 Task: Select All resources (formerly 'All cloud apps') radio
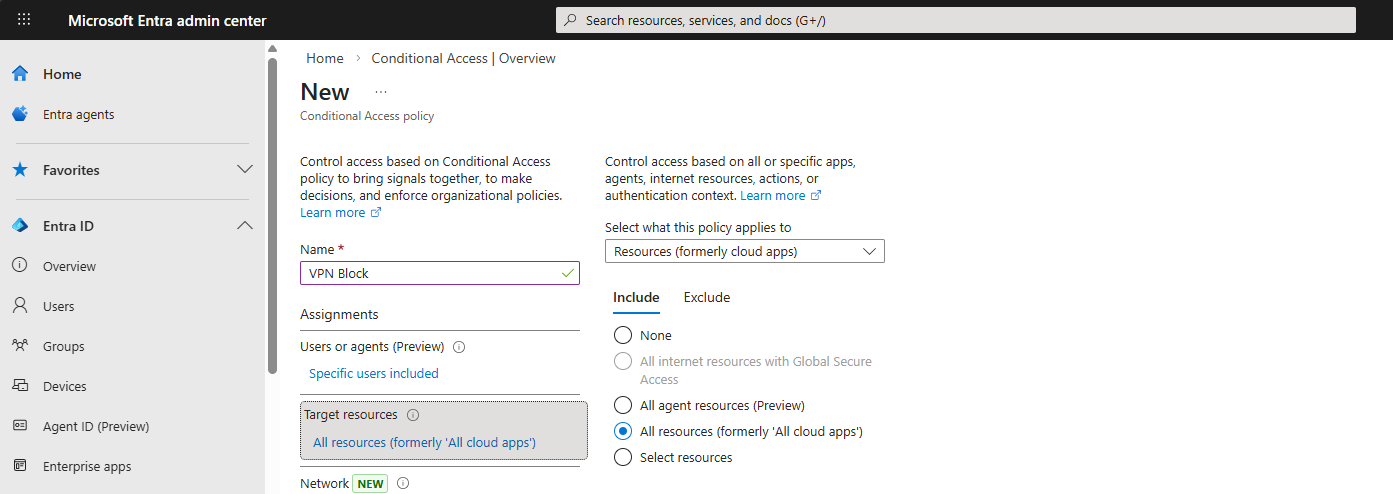coord(623,431)
